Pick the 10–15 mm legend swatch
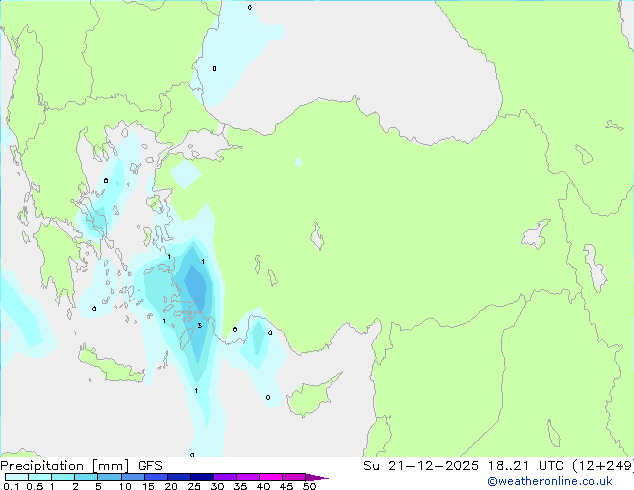The width and height of the screenshot is (634, 490). 132,477
